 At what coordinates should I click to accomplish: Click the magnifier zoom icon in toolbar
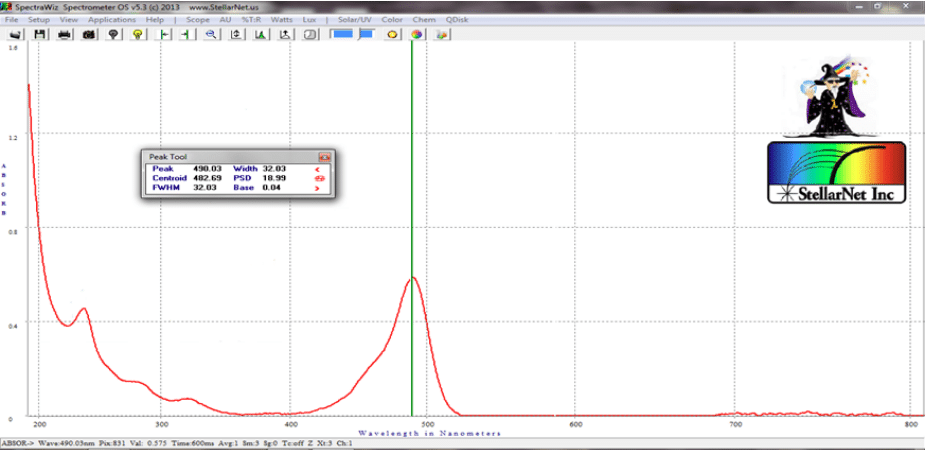pos(211,34)
